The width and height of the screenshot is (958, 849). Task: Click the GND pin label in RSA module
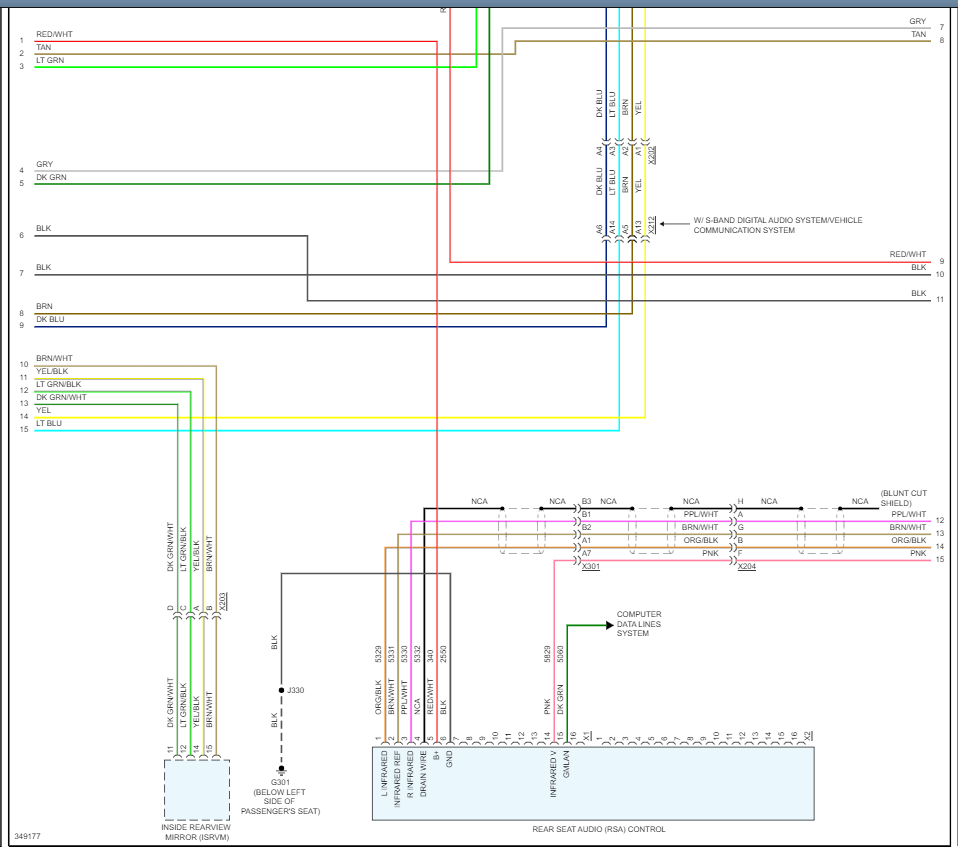click(449, 759)
